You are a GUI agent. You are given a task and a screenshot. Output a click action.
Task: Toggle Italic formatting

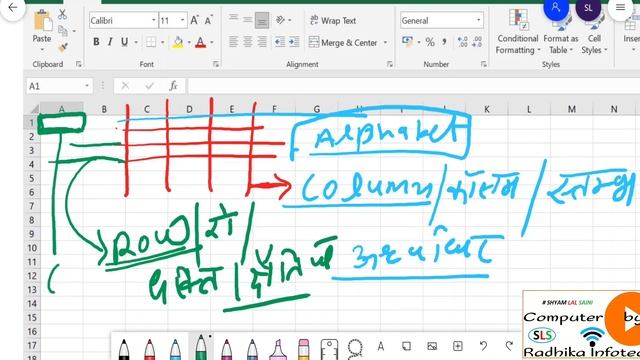tap(110, 42)
